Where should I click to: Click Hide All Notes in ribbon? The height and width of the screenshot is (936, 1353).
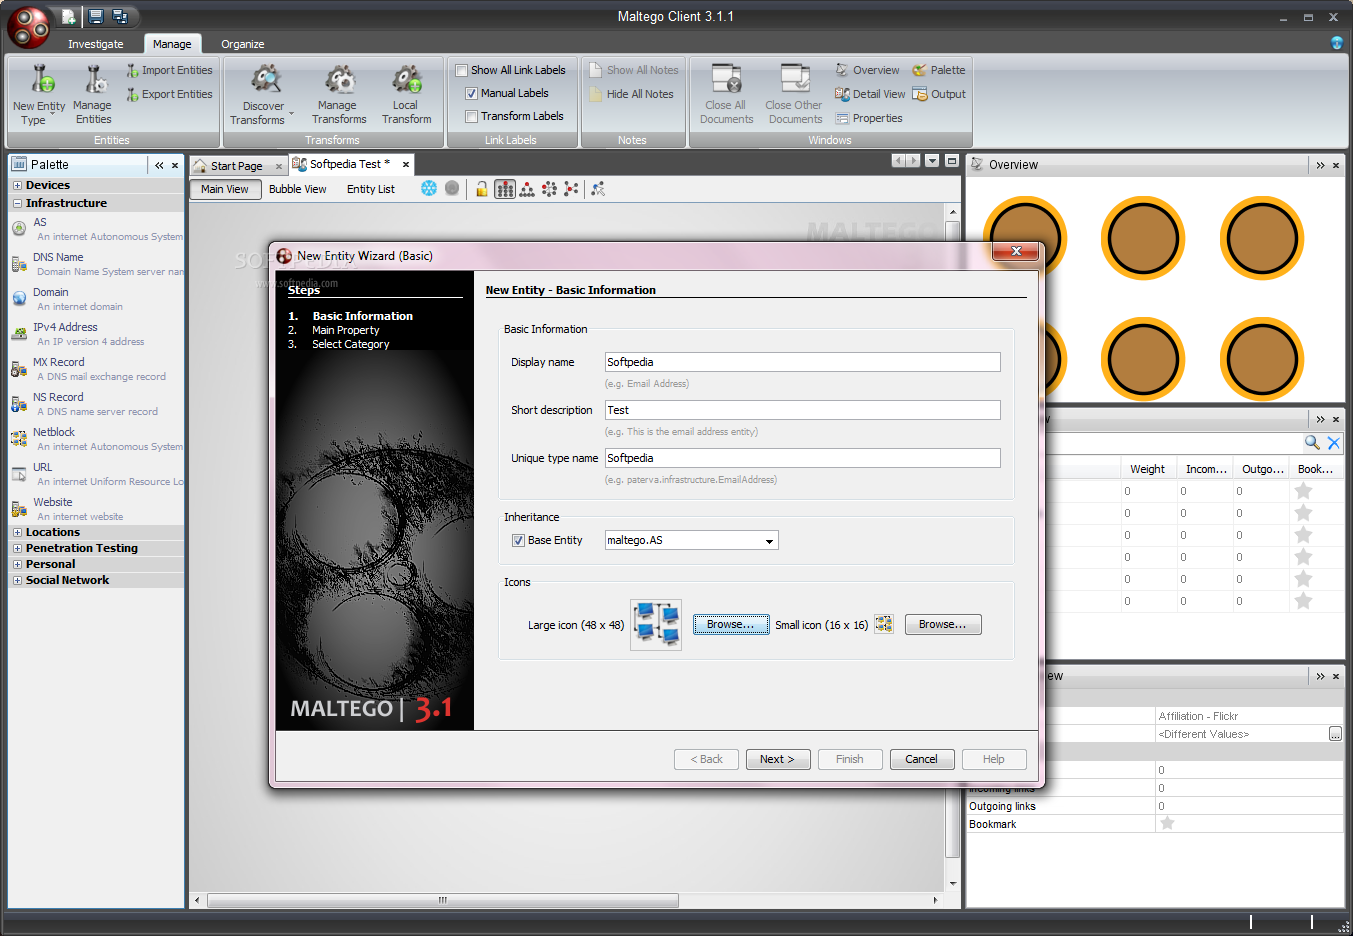click(x=631, y=94)
